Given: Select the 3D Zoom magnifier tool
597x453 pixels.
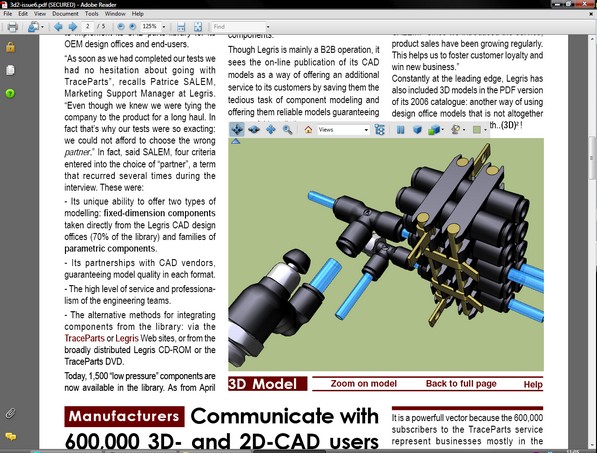Looking at the screenshot, I should (287, 129).
